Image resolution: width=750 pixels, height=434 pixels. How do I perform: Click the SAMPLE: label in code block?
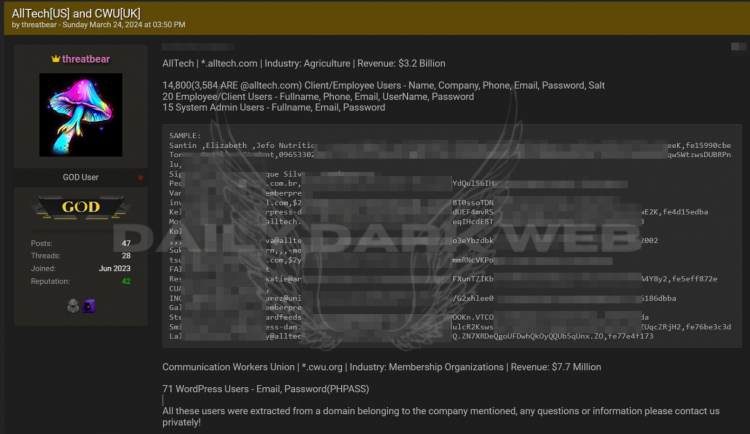click(x=185, y=136)
